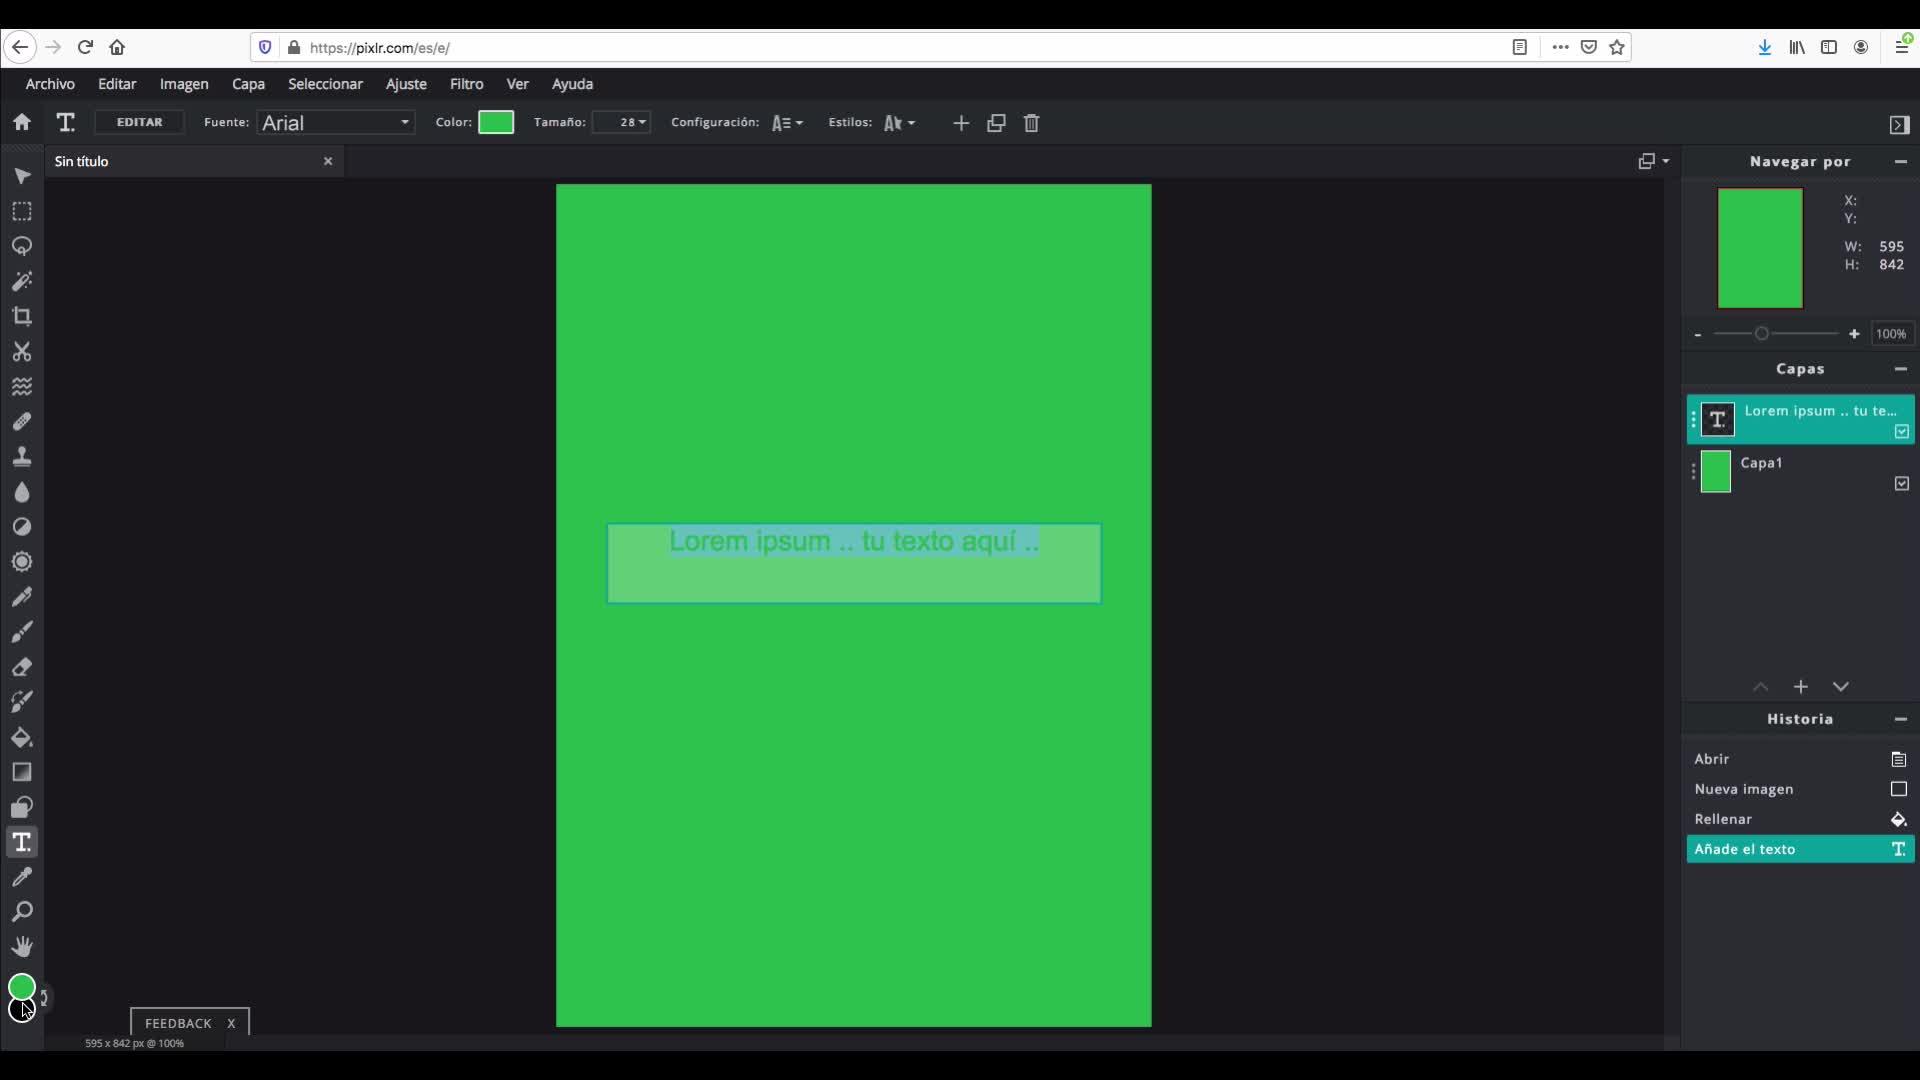
Task: Select the Zoom magnifier tool
Action: click(x=22, y=912)
